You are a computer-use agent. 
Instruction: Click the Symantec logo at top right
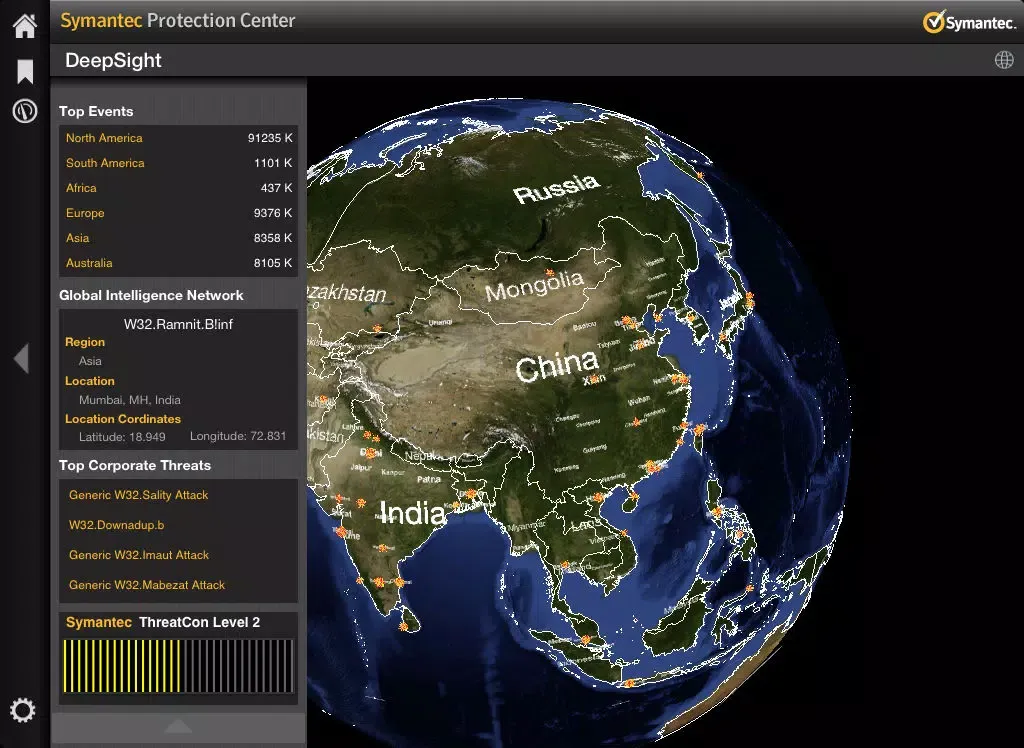coord(970,22)
